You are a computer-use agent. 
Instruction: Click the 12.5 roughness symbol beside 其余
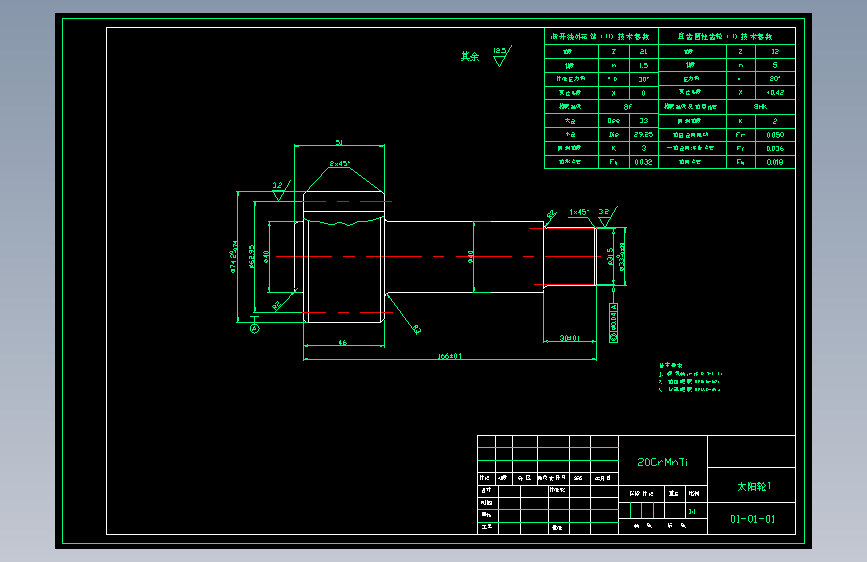click(502, 55)
